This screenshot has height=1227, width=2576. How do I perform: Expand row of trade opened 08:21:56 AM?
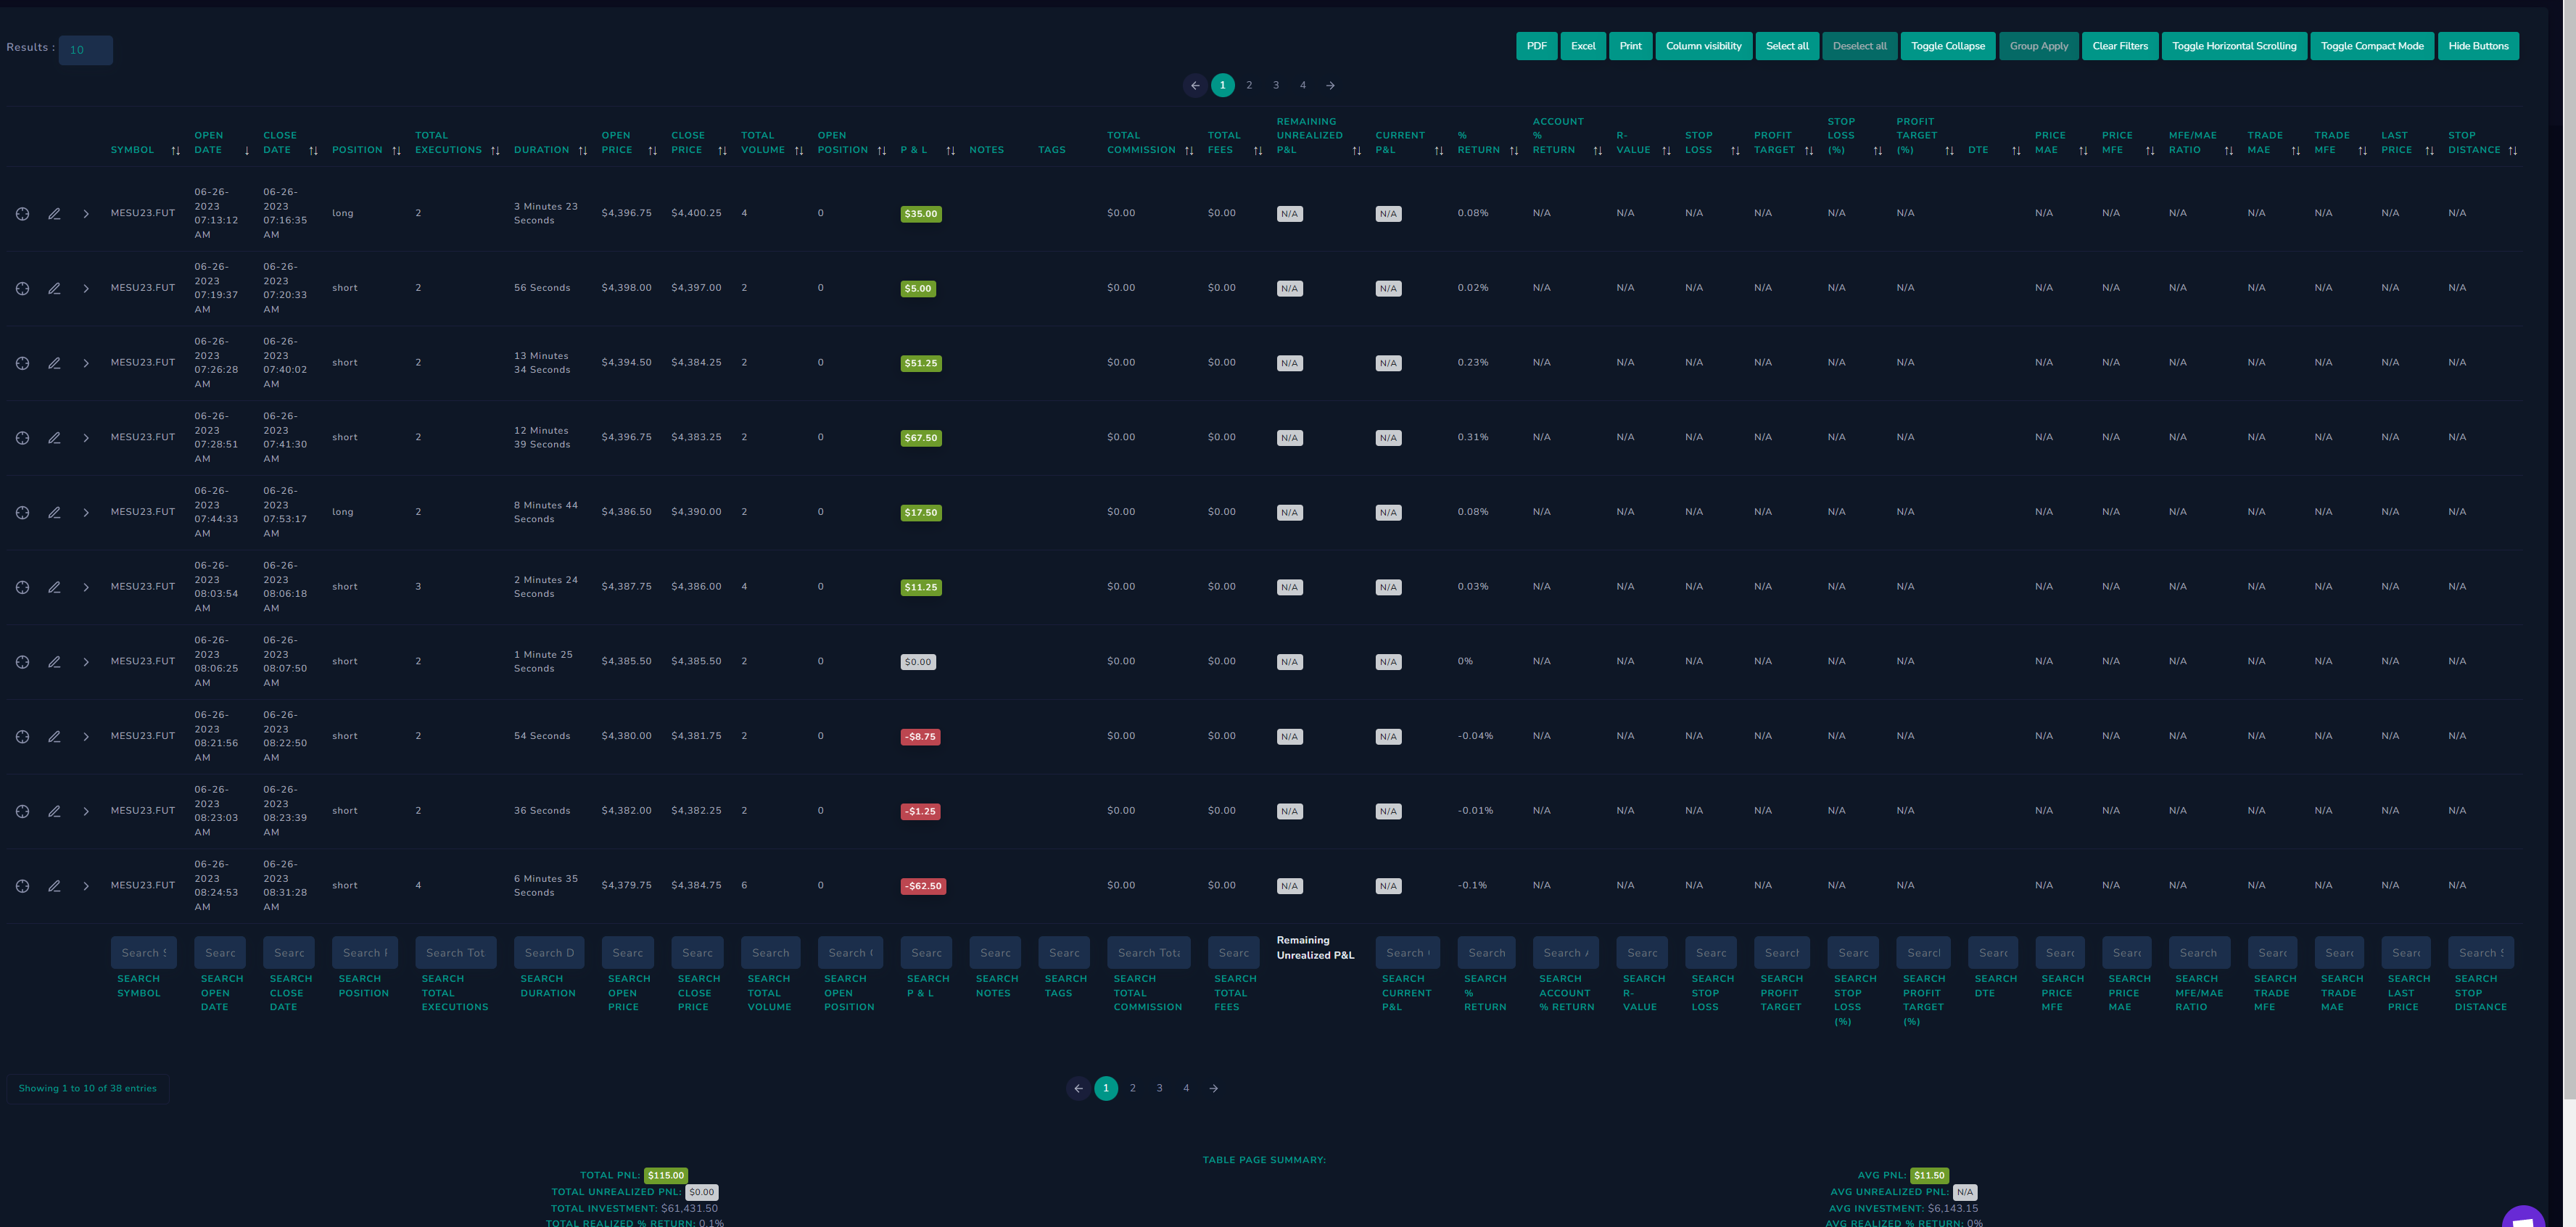pyautogui.click(x=86, y=736)
